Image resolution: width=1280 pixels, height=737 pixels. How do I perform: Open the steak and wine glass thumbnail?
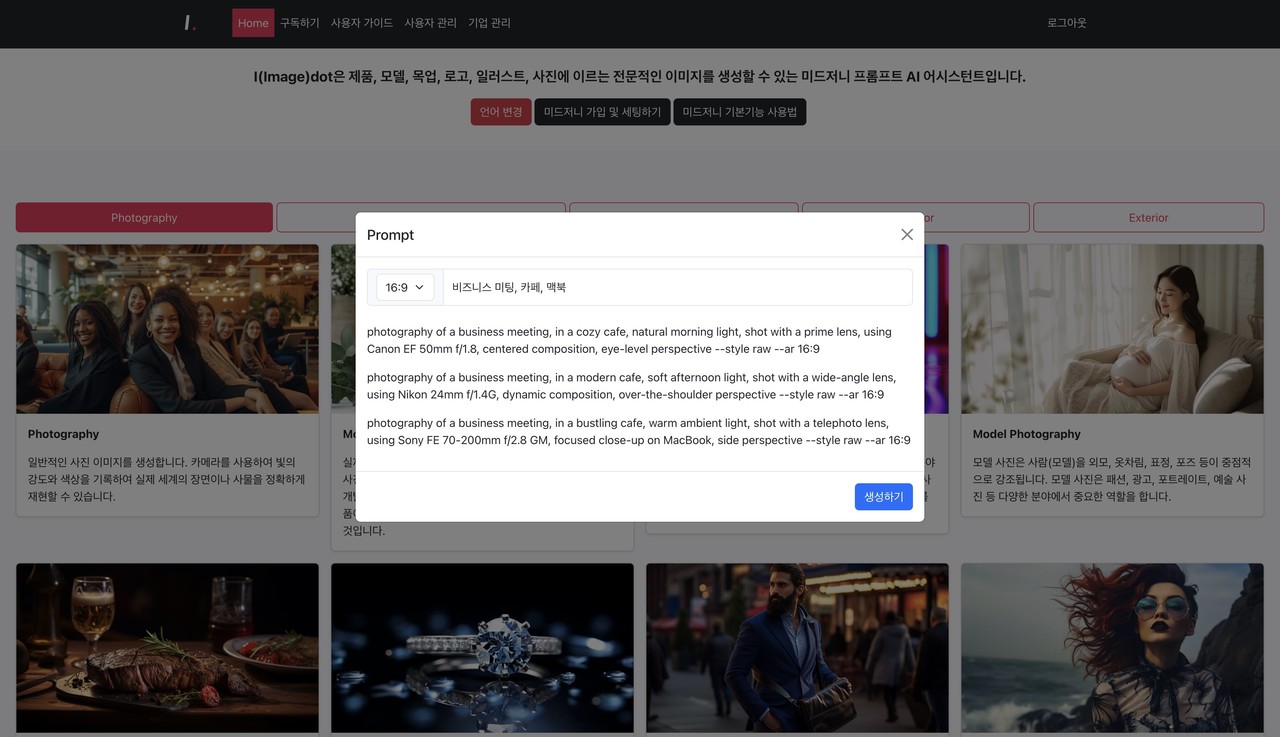(x=167, y=648)
